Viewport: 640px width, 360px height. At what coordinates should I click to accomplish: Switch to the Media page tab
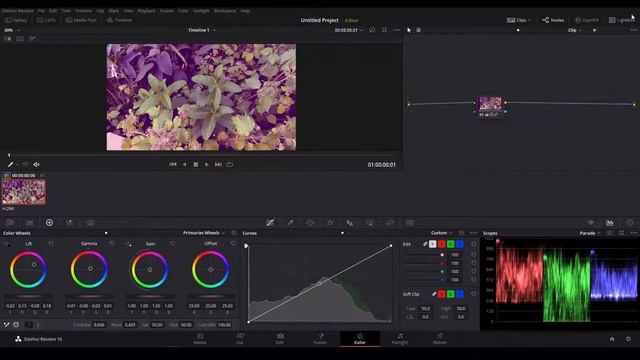(x=200, y=339)
